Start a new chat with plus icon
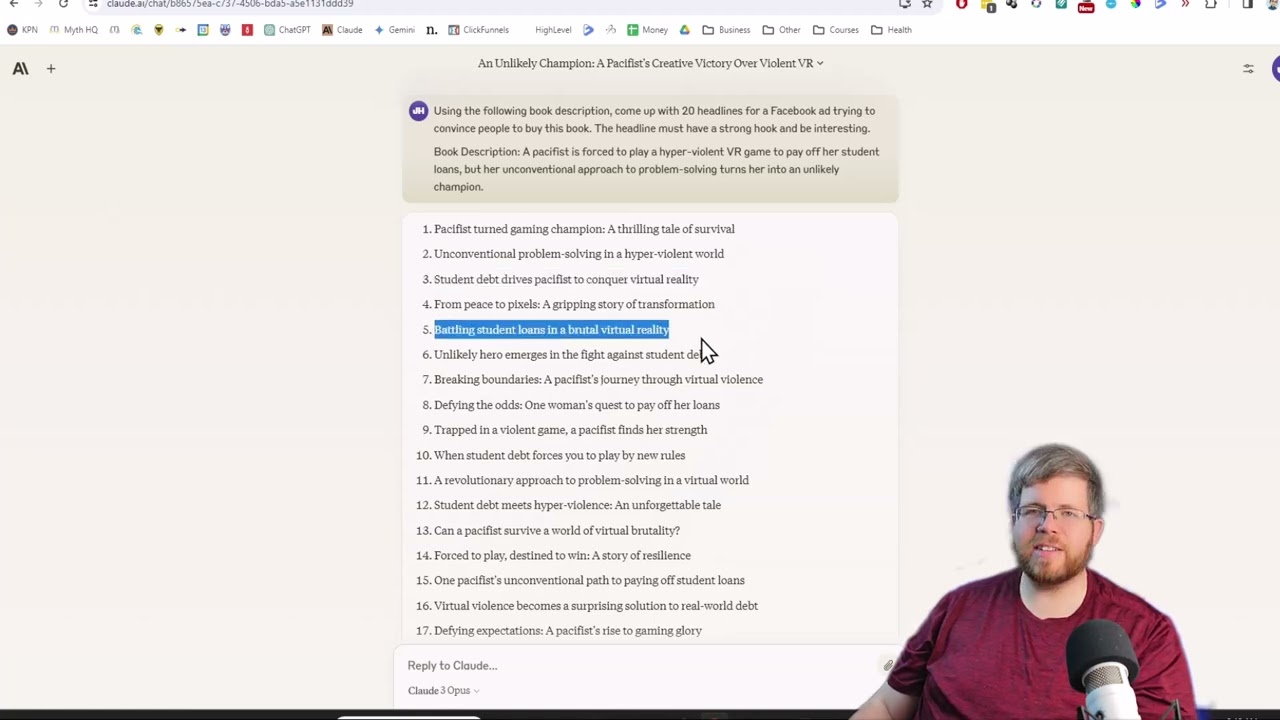This screenshot has height=720, width=1280. click(x=51, y=69)
